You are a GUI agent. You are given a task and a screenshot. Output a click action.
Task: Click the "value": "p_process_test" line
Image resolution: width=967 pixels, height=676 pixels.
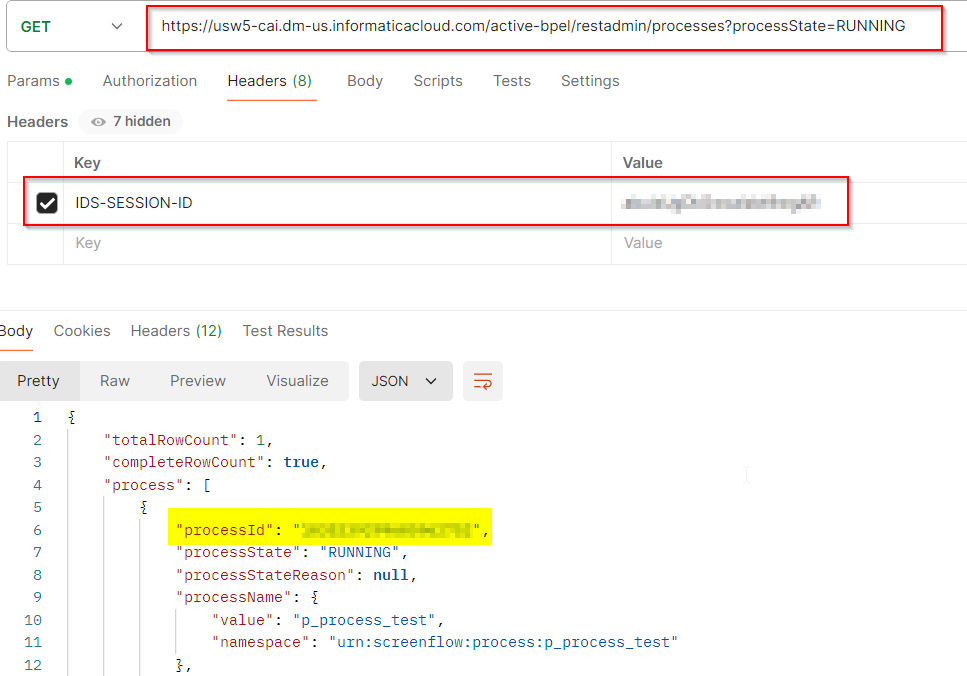(327, 620)
